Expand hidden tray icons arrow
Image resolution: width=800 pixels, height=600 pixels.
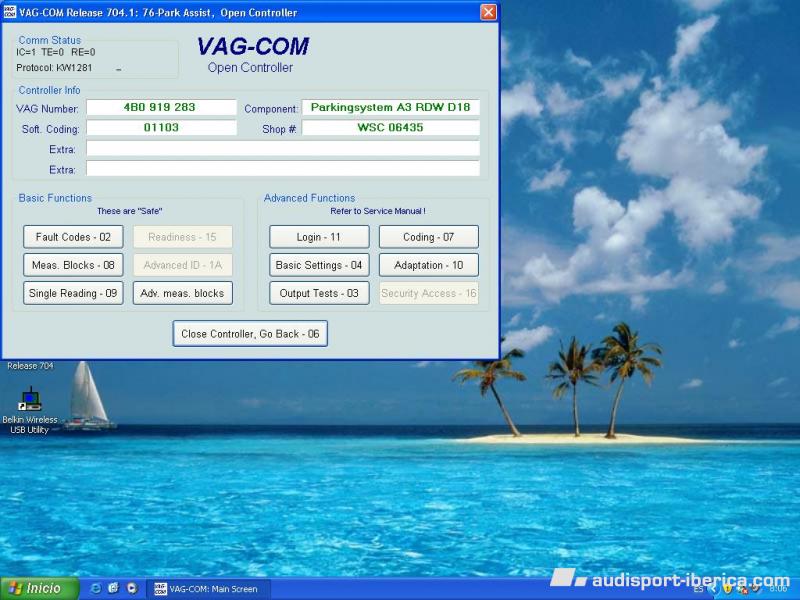[714, 589]
